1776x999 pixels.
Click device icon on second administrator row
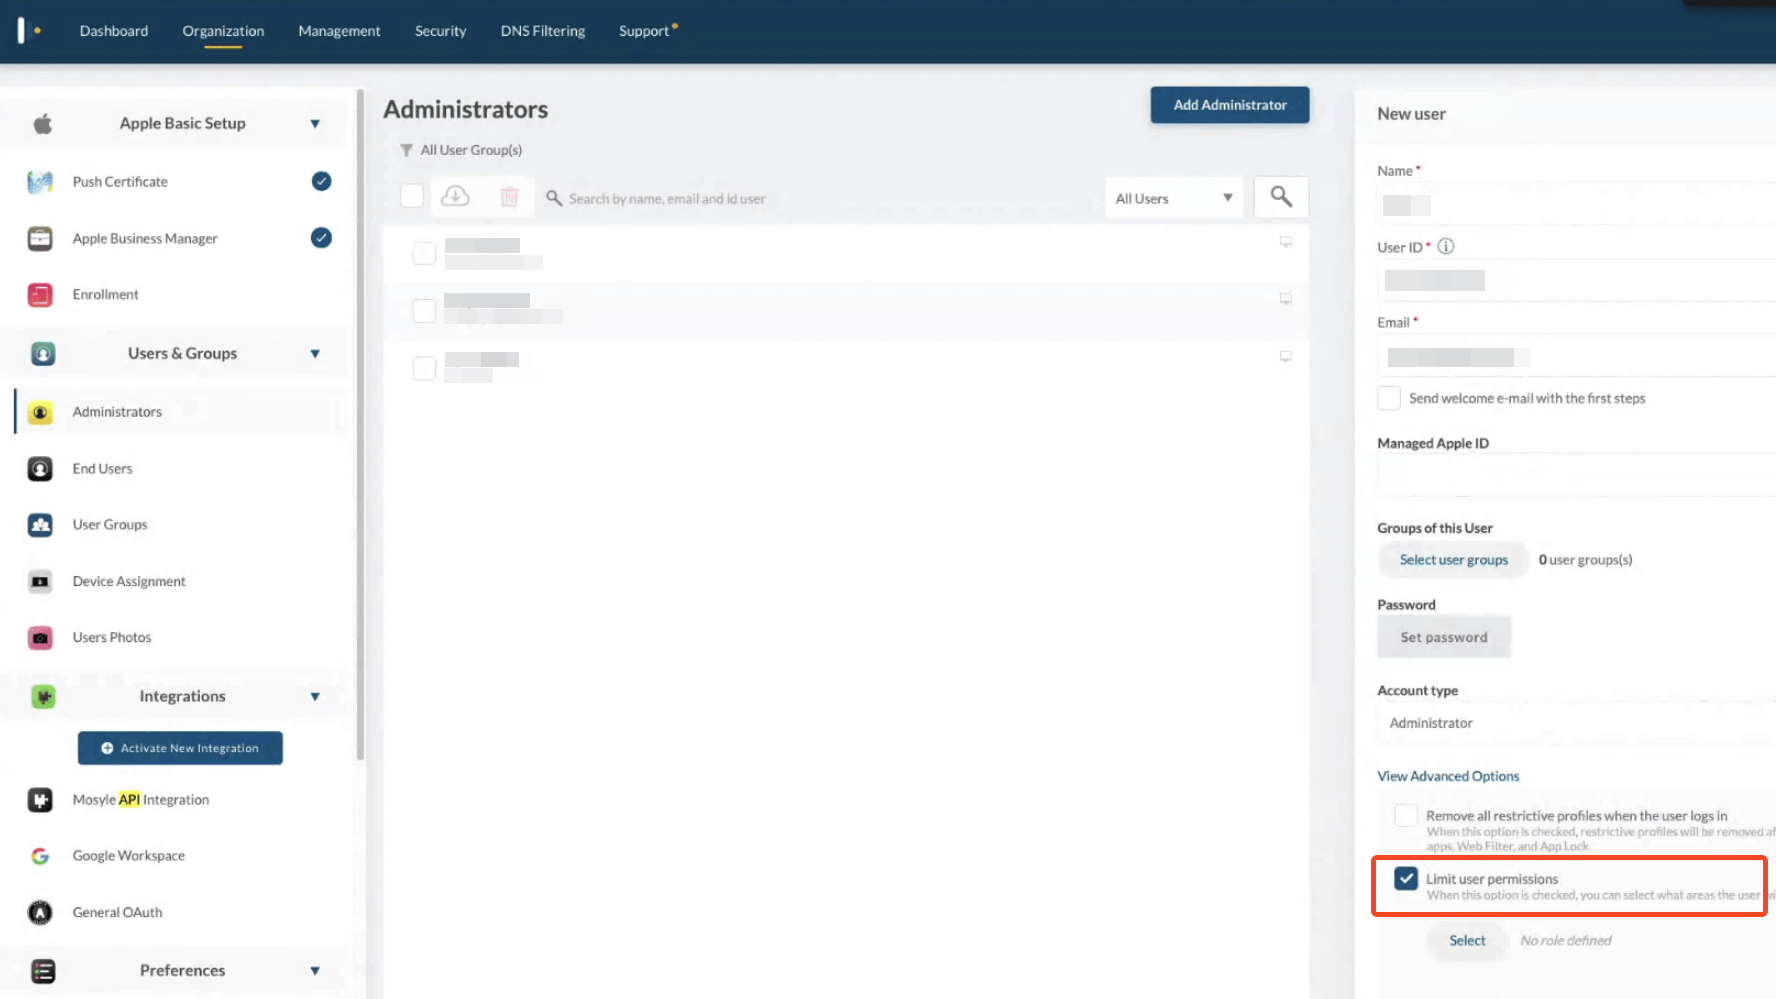coord(1286,299)
